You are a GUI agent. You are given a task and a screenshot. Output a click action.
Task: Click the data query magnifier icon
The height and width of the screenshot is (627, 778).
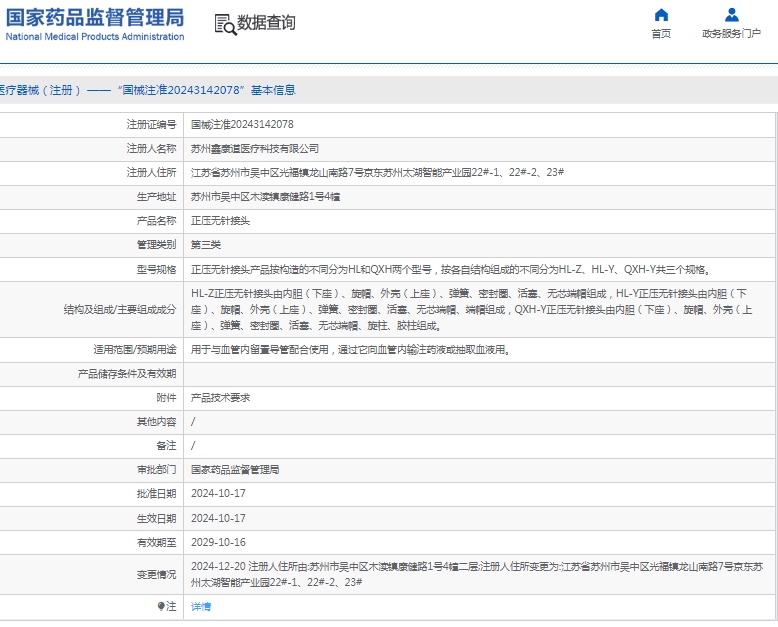point(225,24)
